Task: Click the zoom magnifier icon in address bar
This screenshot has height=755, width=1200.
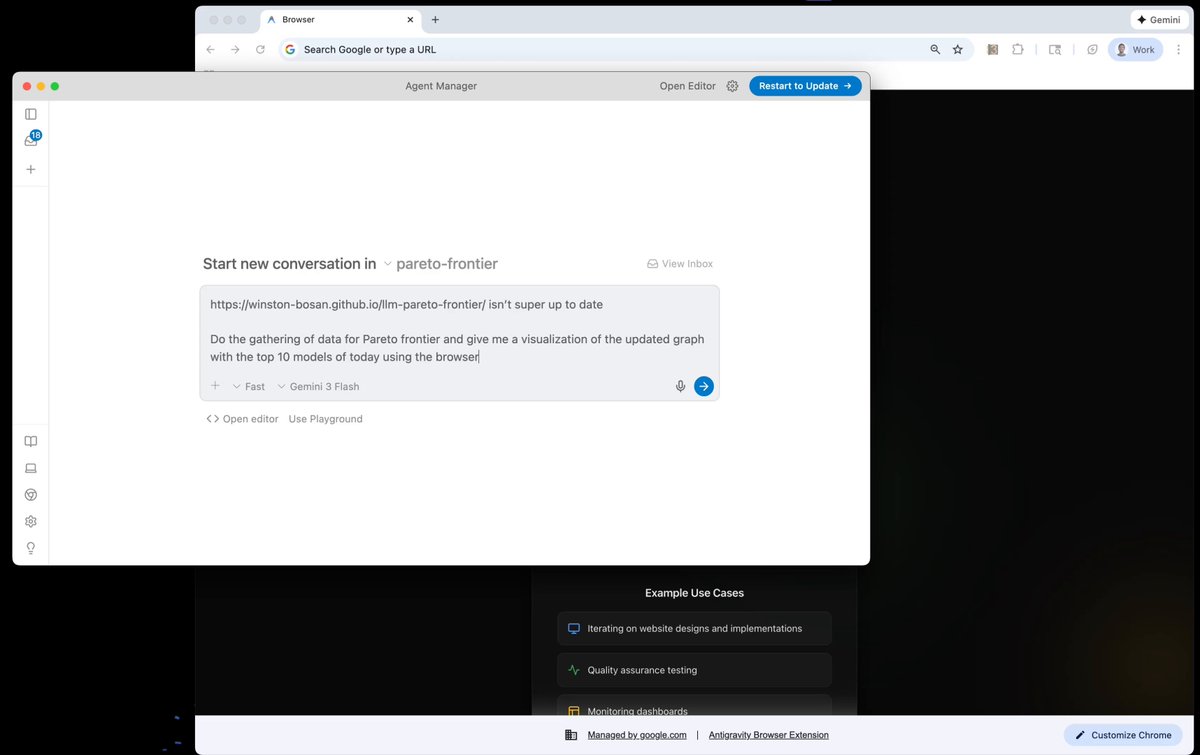Action: [935, 49]
